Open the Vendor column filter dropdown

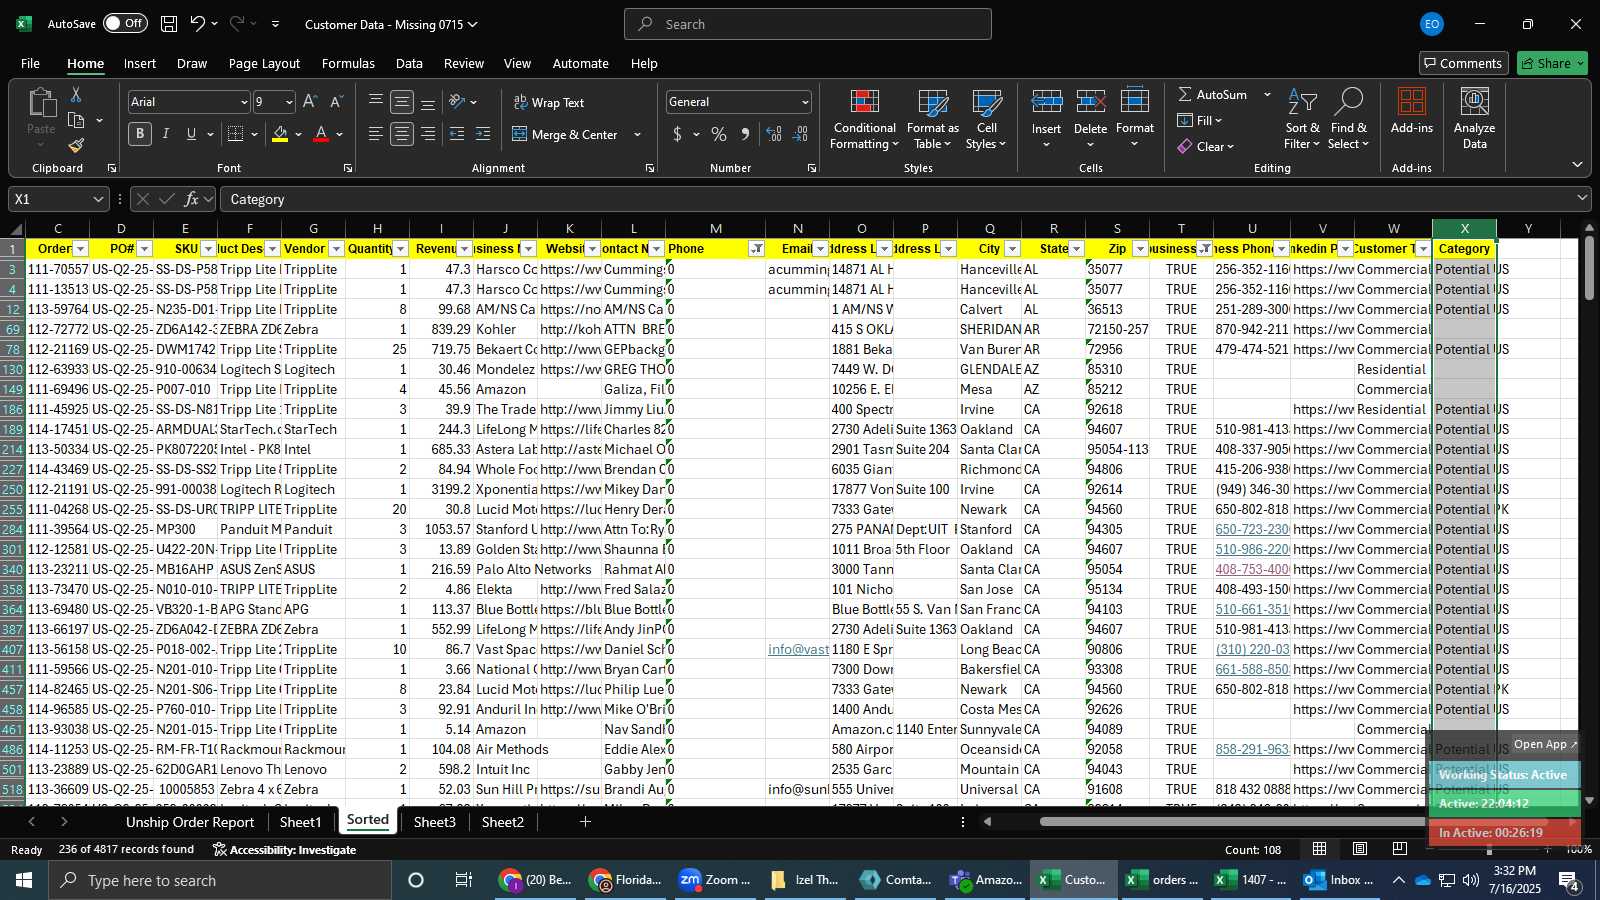pyautogui.click(x=336, y=249)
